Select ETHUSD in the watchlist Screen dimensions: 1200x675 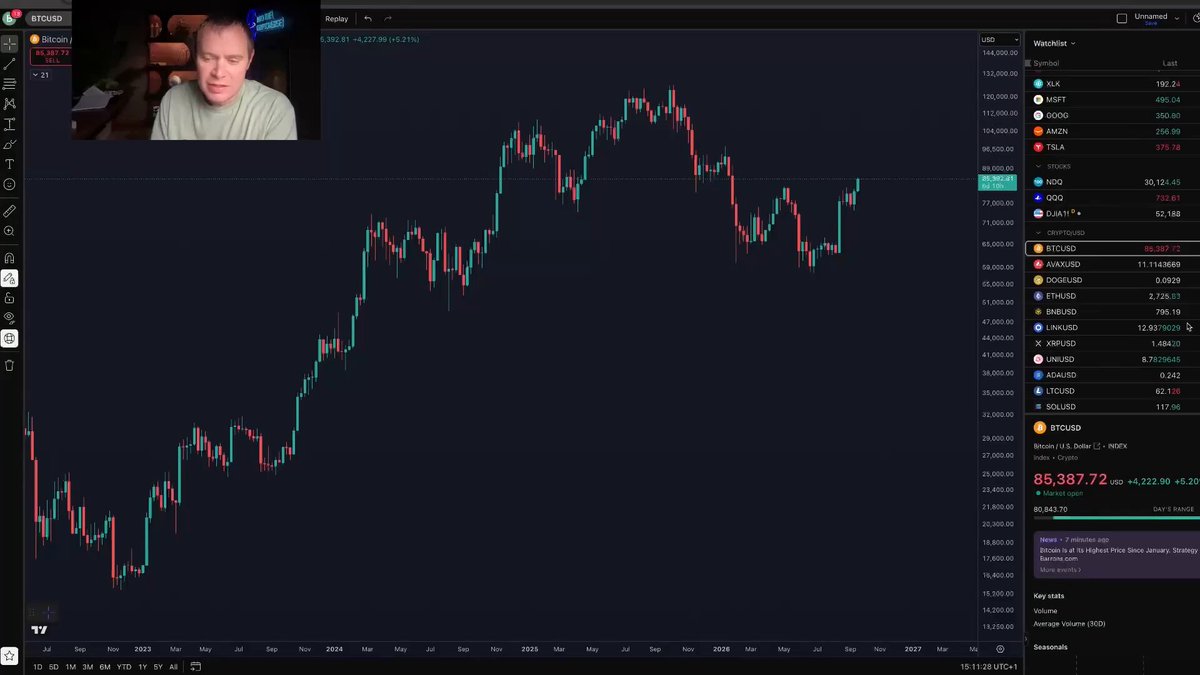[x=1112, y=296]
